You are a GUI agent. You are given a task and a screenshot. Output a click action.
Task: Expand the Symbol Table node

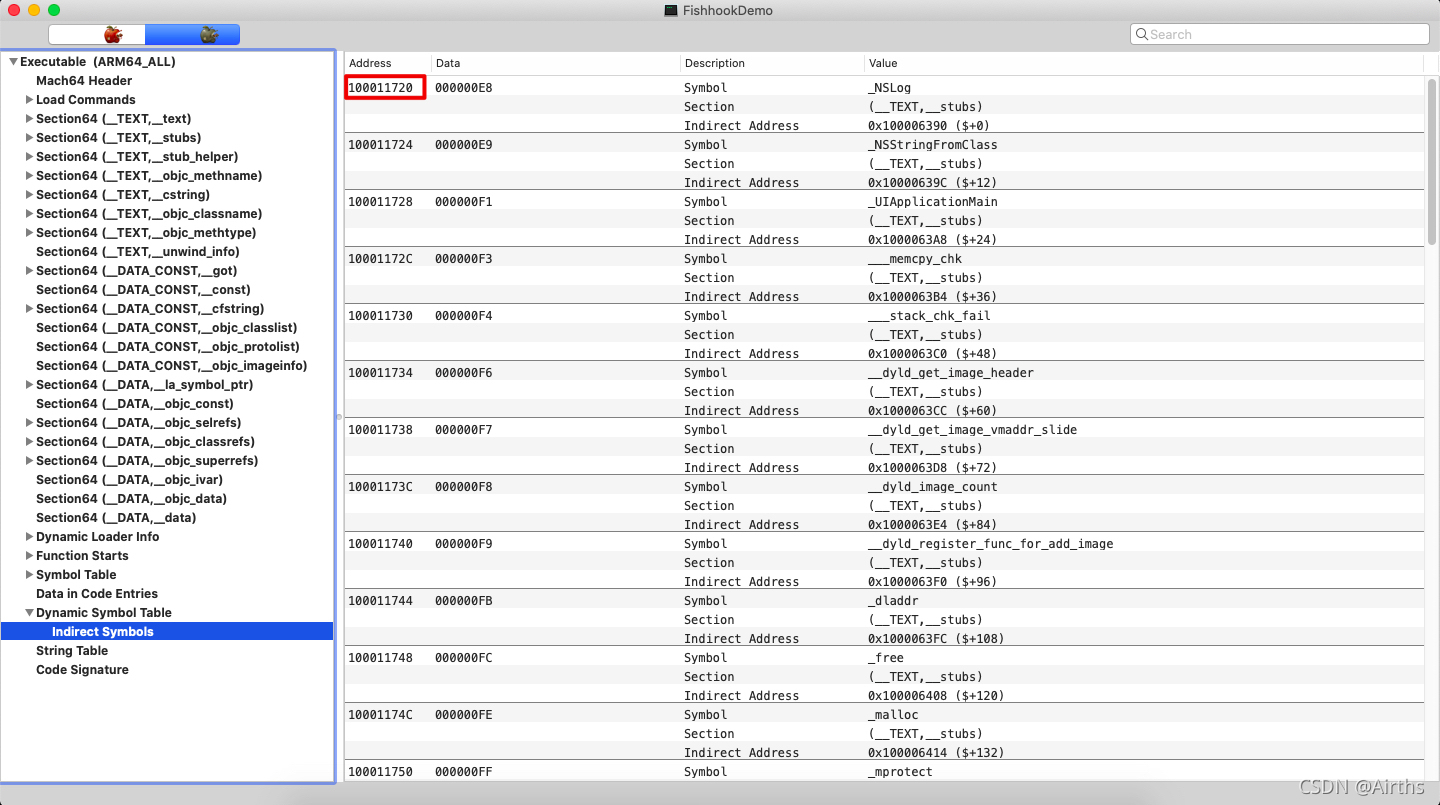coord(29,575)
